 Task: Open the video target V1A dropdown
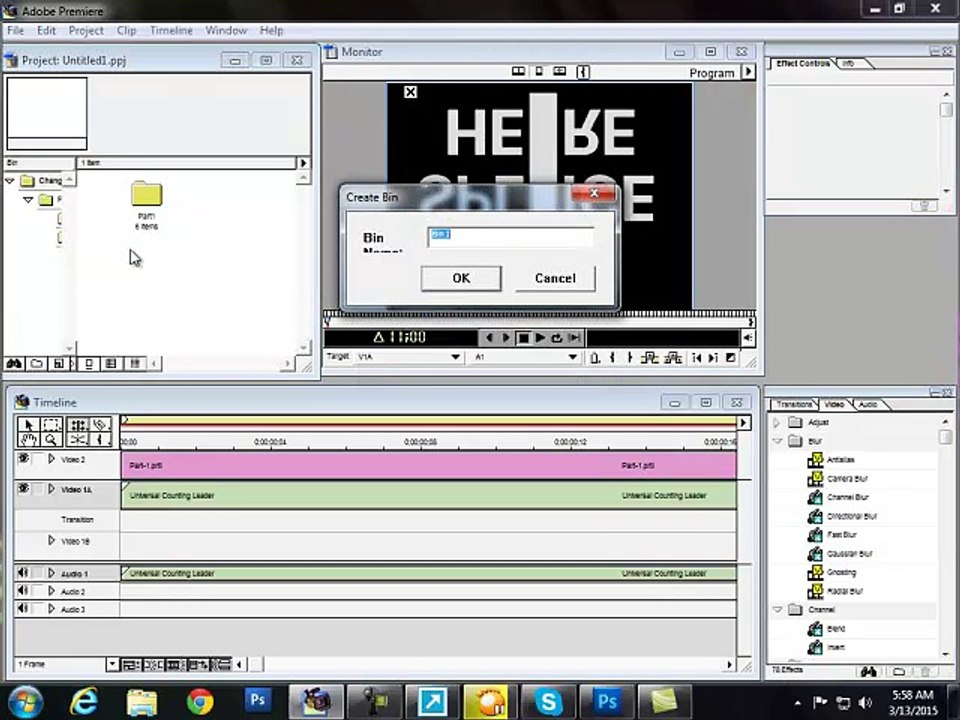456,357
